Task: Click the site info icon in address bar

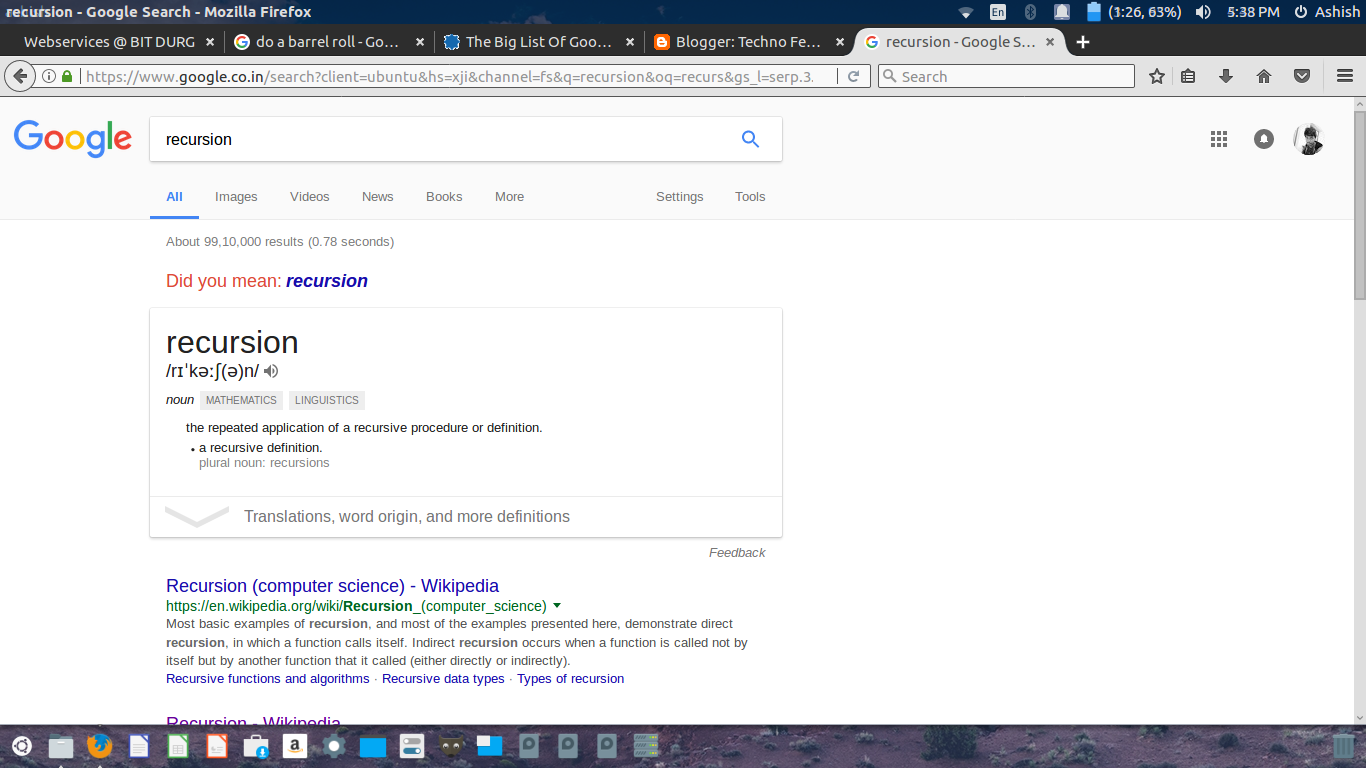Action: point(49,77)
